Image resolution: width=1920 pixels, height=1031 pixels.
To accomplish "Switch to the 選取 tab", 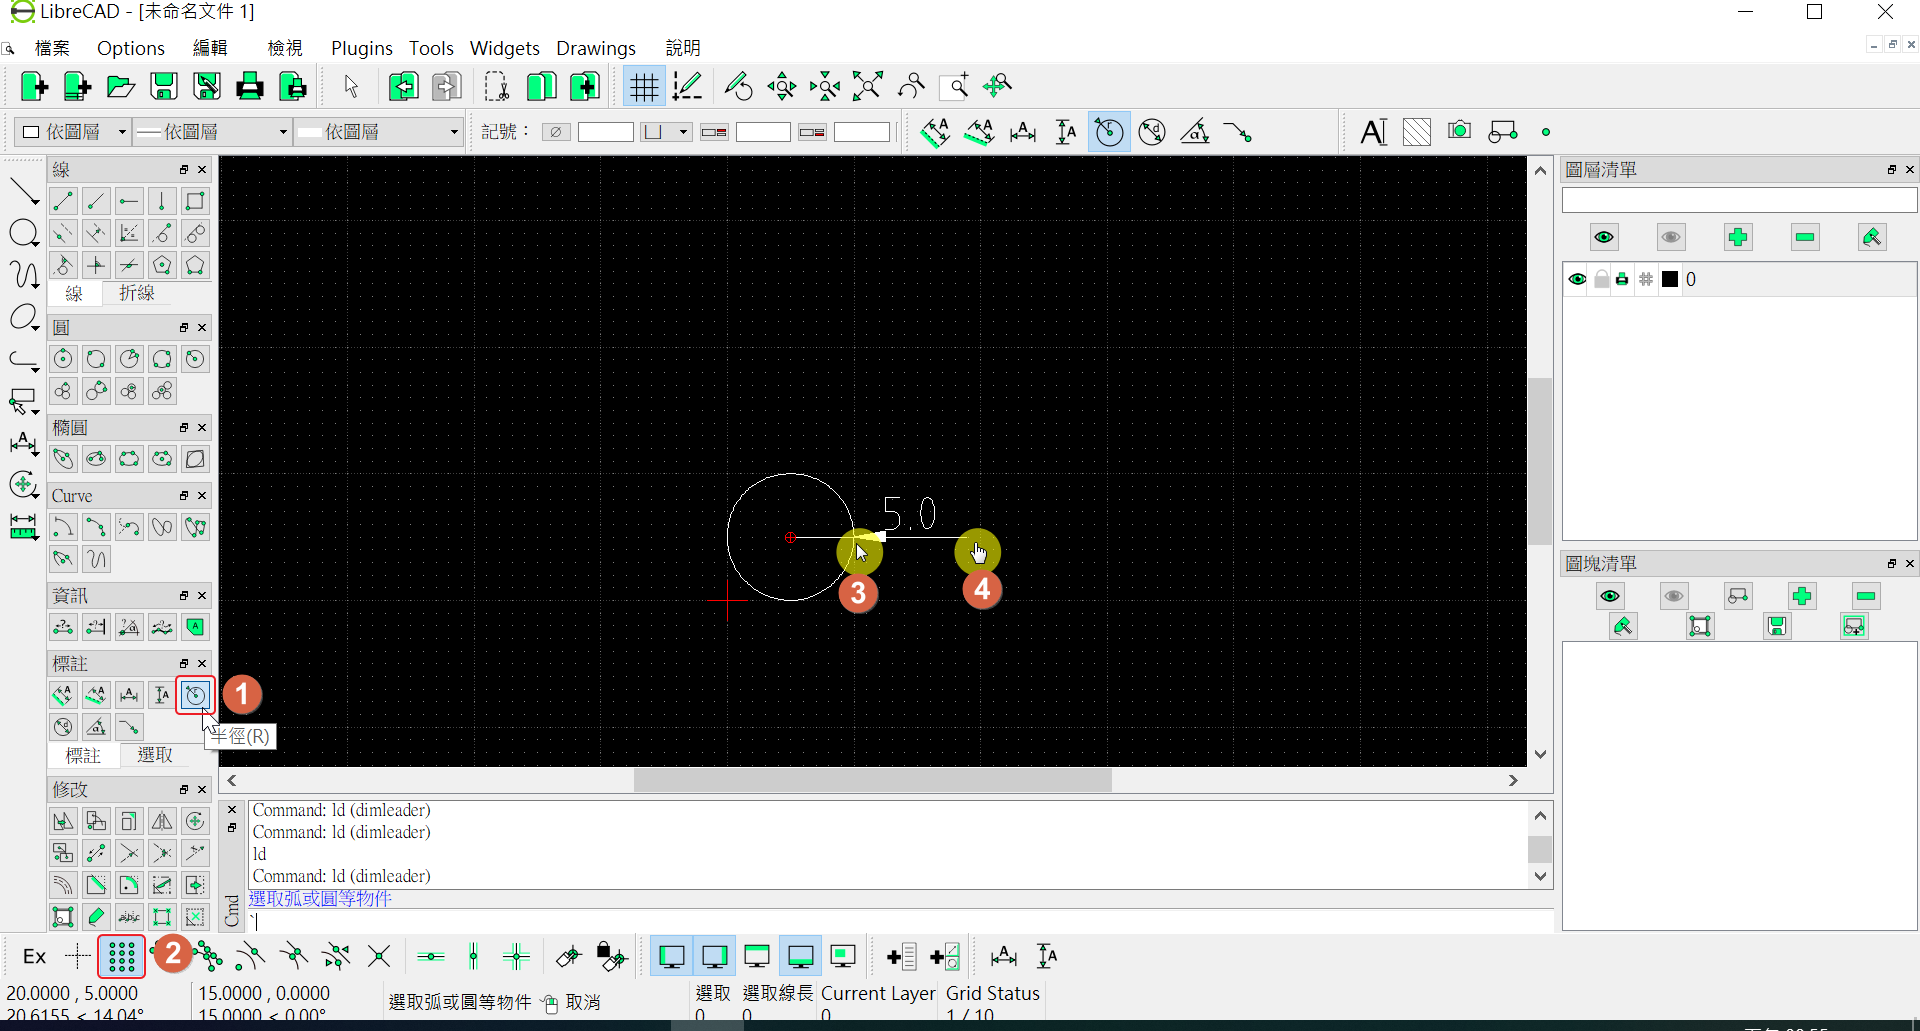I will (x=155, y=755).
